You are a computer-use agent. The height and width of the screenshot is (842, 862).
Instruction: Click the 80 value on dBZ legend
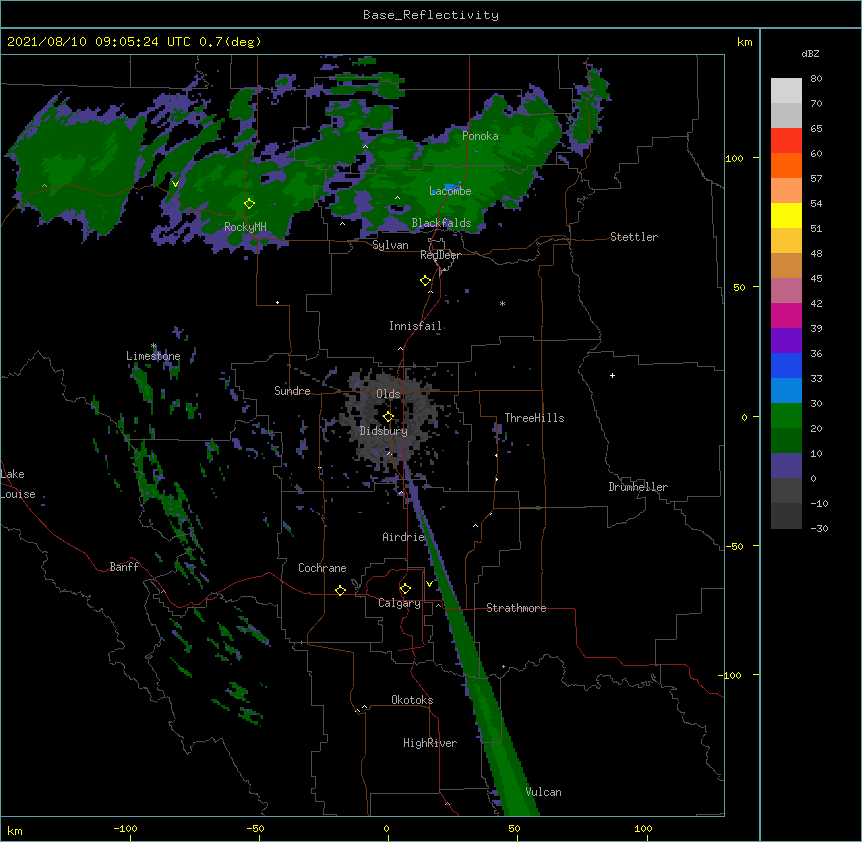[x=816, y=79]
